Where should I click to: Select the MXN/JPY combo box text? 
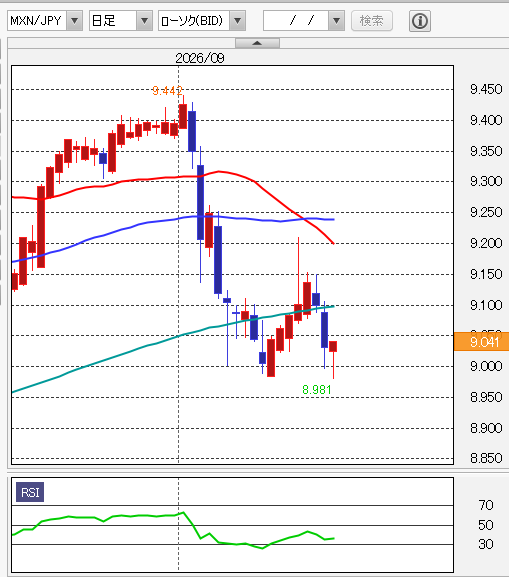click(37, 21)
